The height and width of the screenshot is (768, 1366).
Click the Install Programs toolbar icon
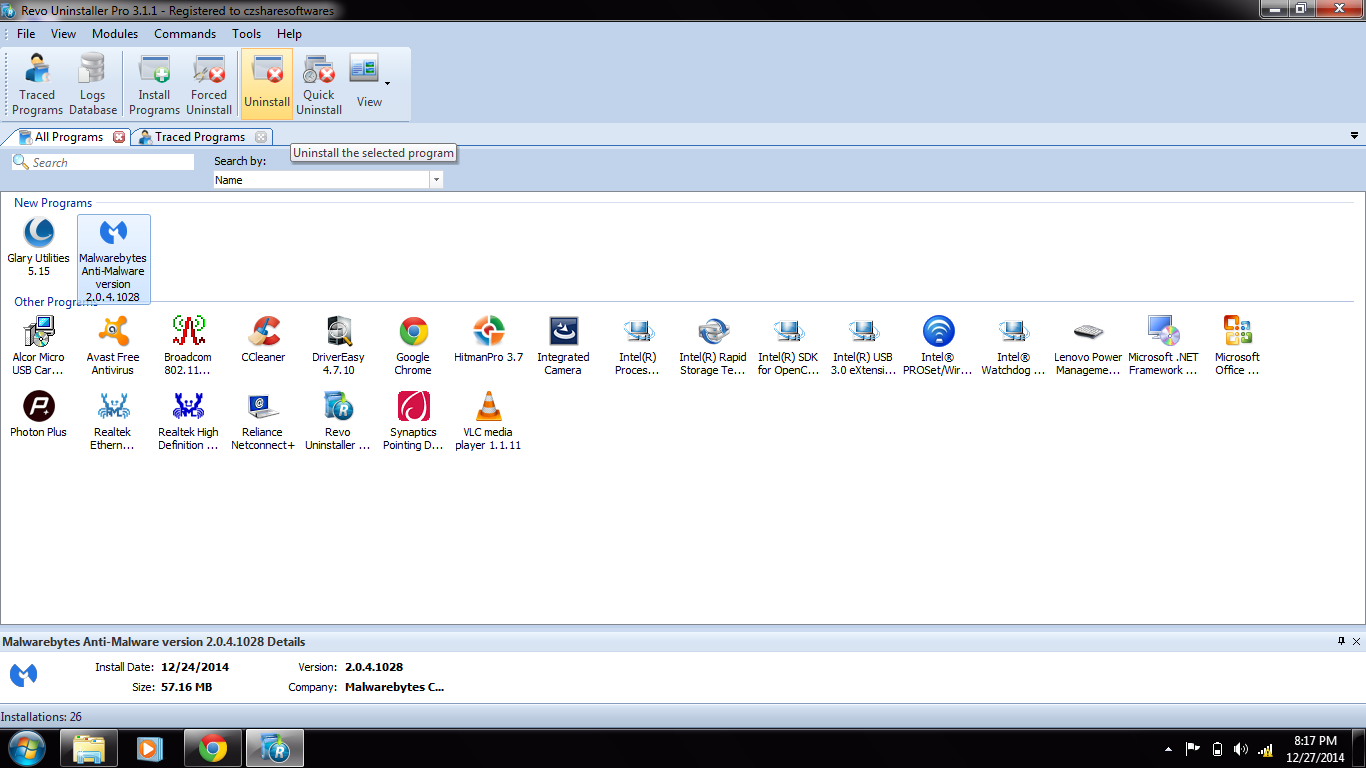154,84
